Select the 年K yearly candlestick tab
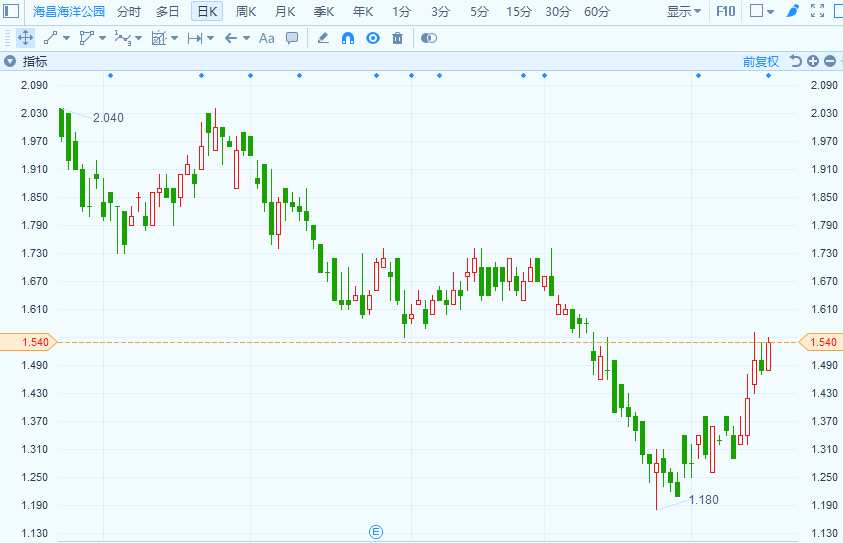843x543 pixels. [x=363, y=11]
